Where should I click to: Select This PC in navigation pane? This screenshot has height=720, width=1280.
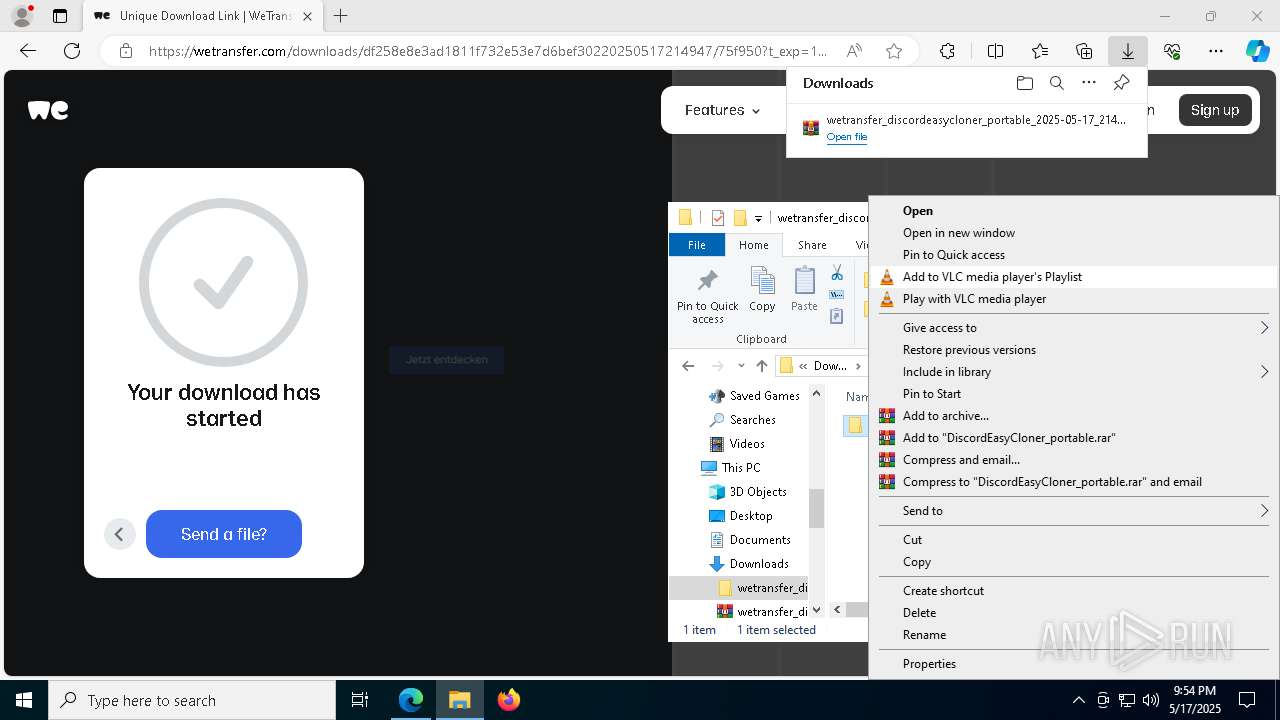point(741,468)
